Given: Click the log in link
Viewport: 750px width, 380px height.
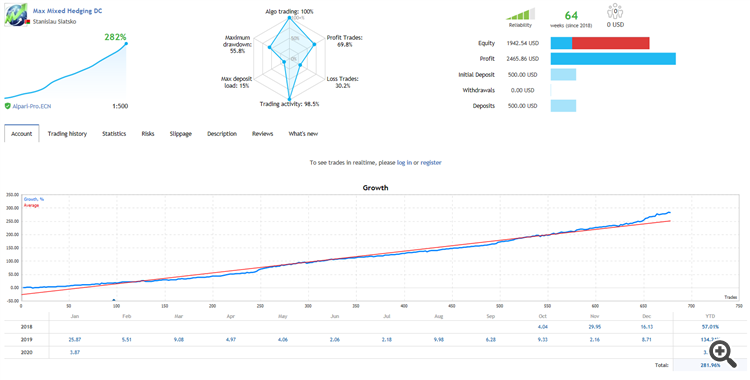Looking at the screenshot, I should 404,163.
